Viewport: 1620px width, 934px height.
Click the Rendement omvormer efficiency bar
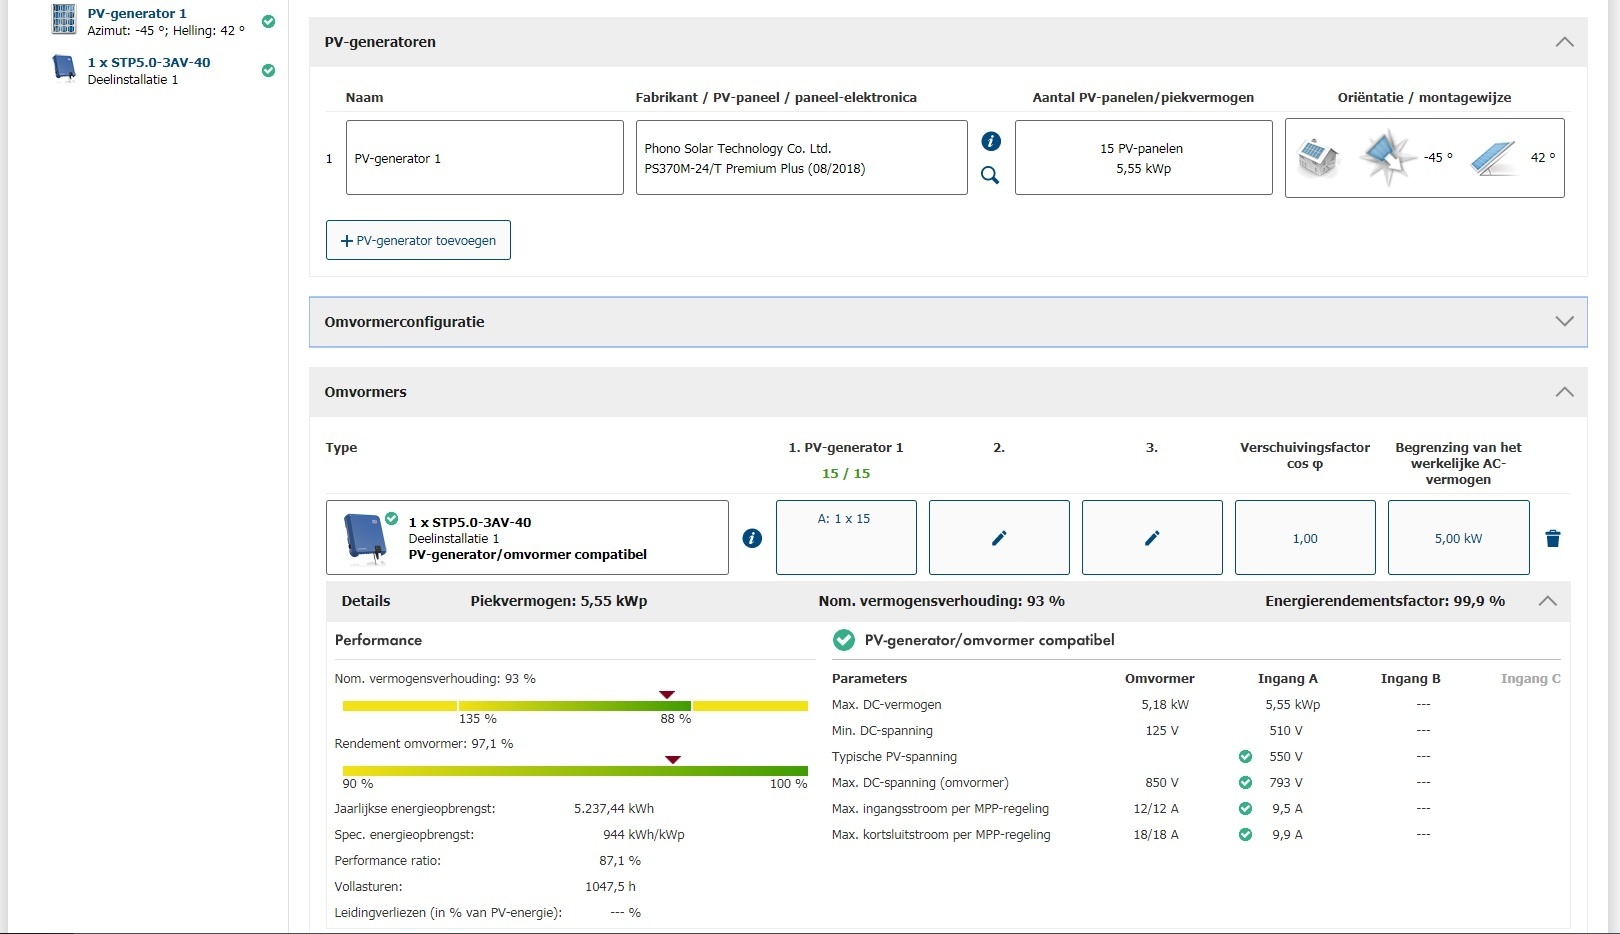(x=574, y=771)
